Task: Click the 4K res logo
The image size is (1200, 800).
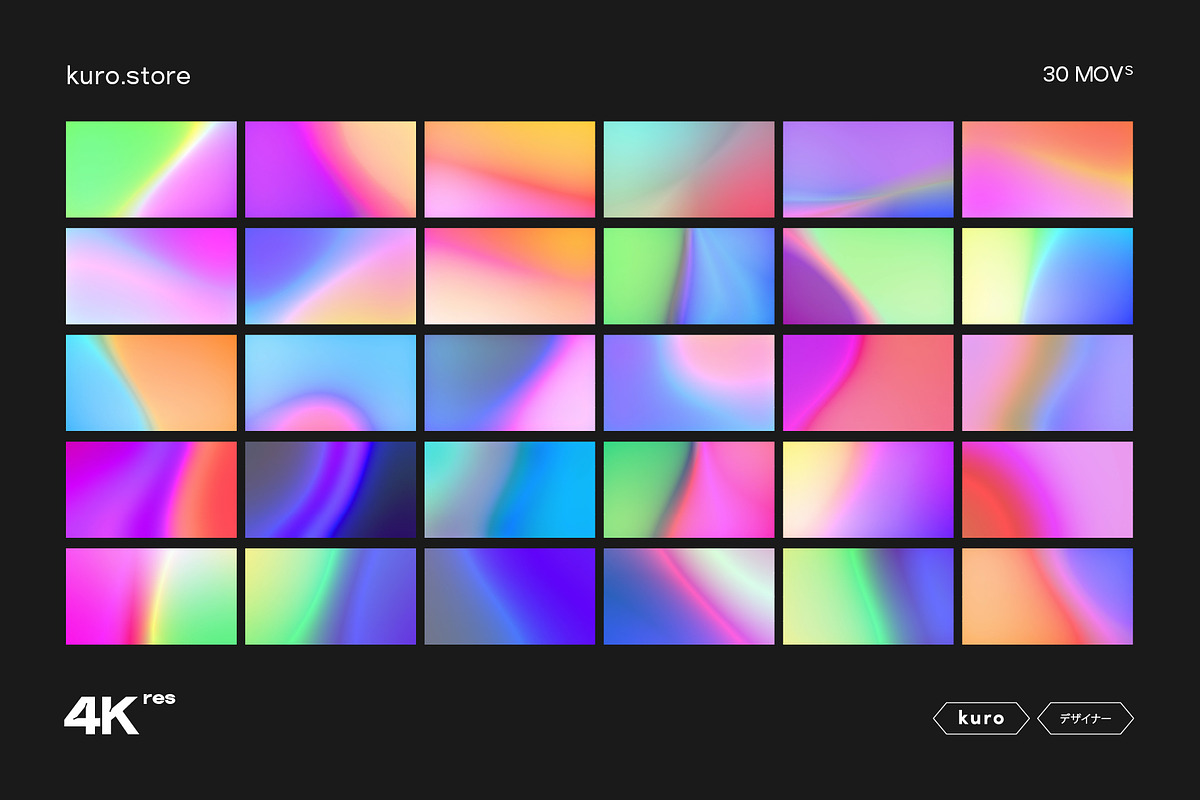Action: [x=115, y=716]
